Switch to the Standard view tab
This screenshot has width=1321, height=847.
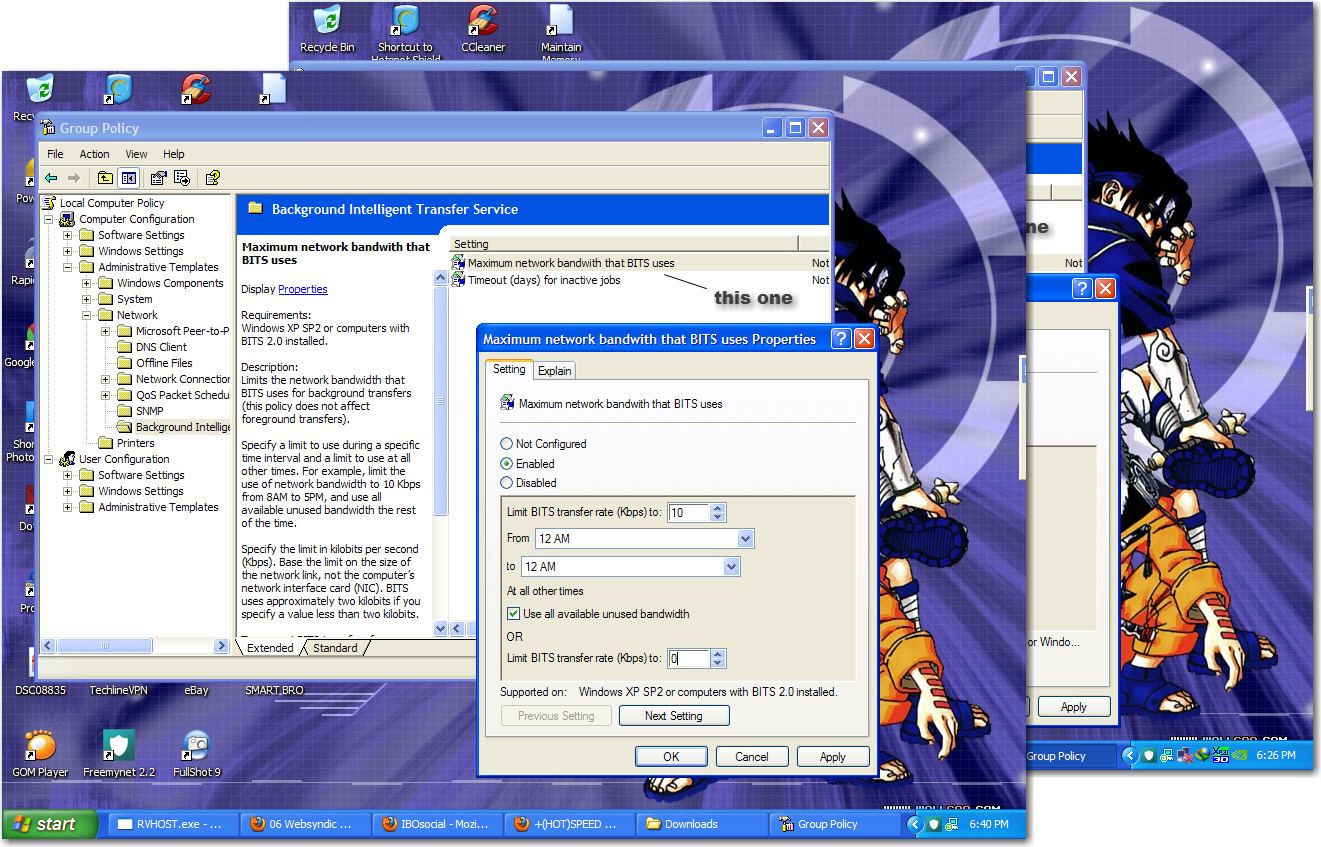[335, 648]
